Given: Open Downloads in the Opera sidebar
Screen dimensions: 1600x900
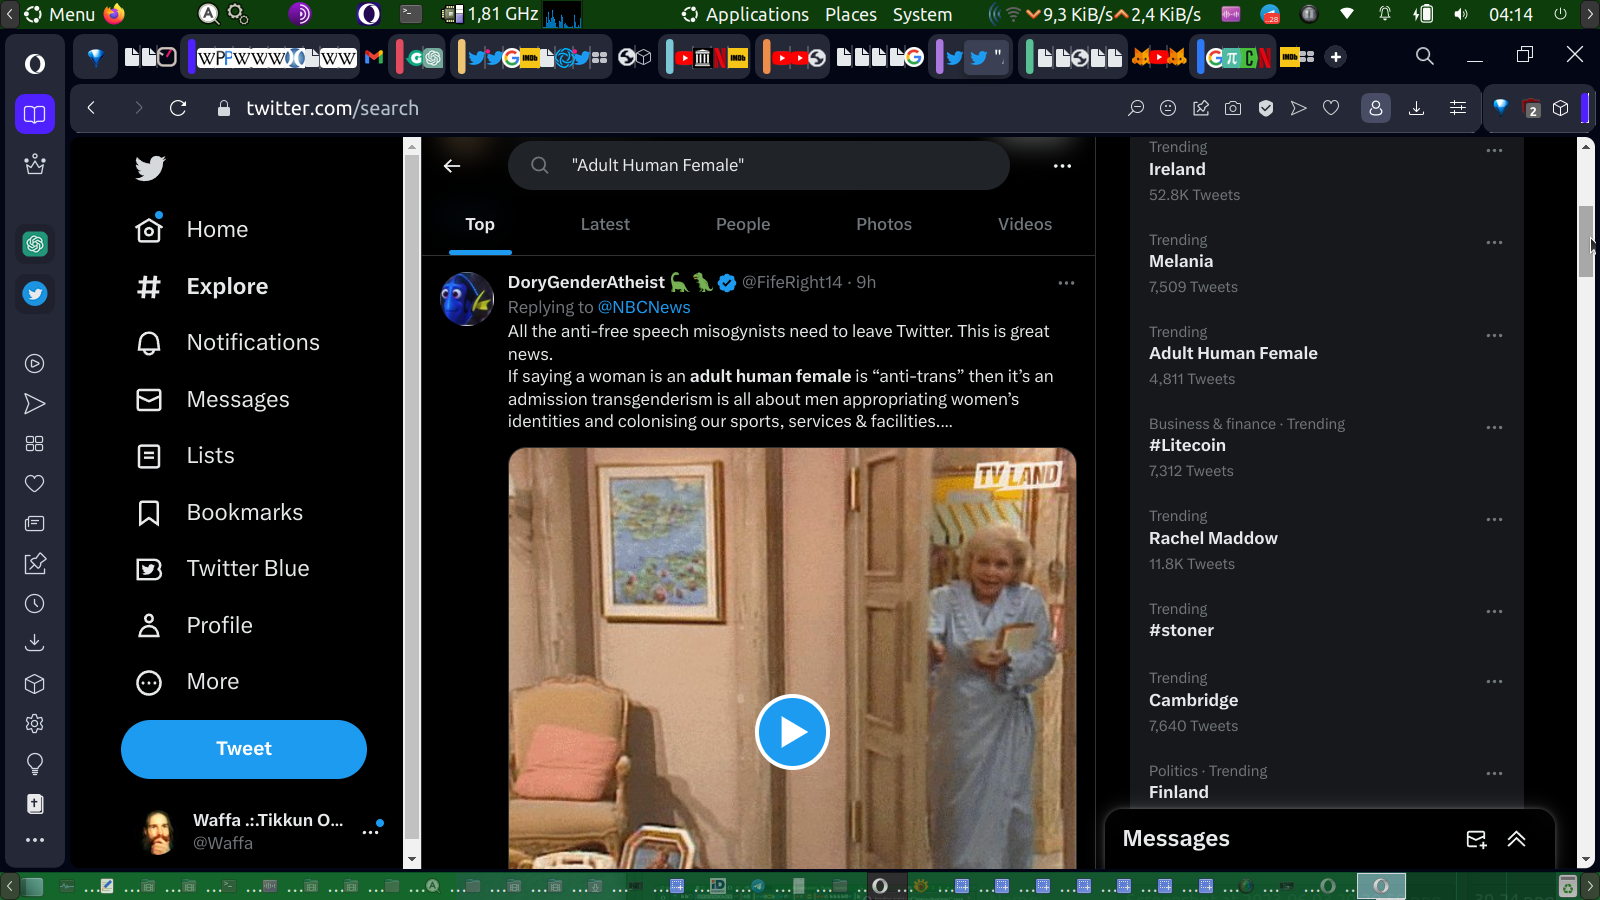Looking at the screenshot, I should click(35, 643).
